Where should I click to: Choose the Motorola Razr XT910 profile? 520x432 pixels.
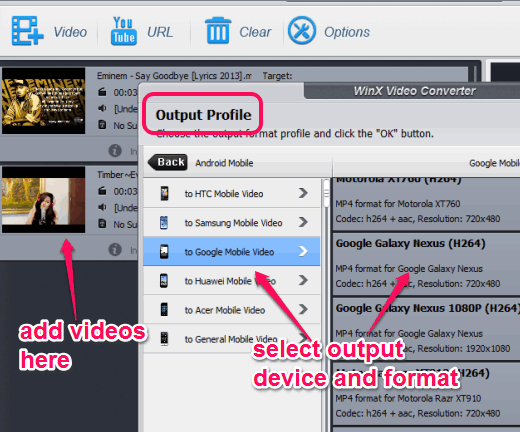coord(426,394)
